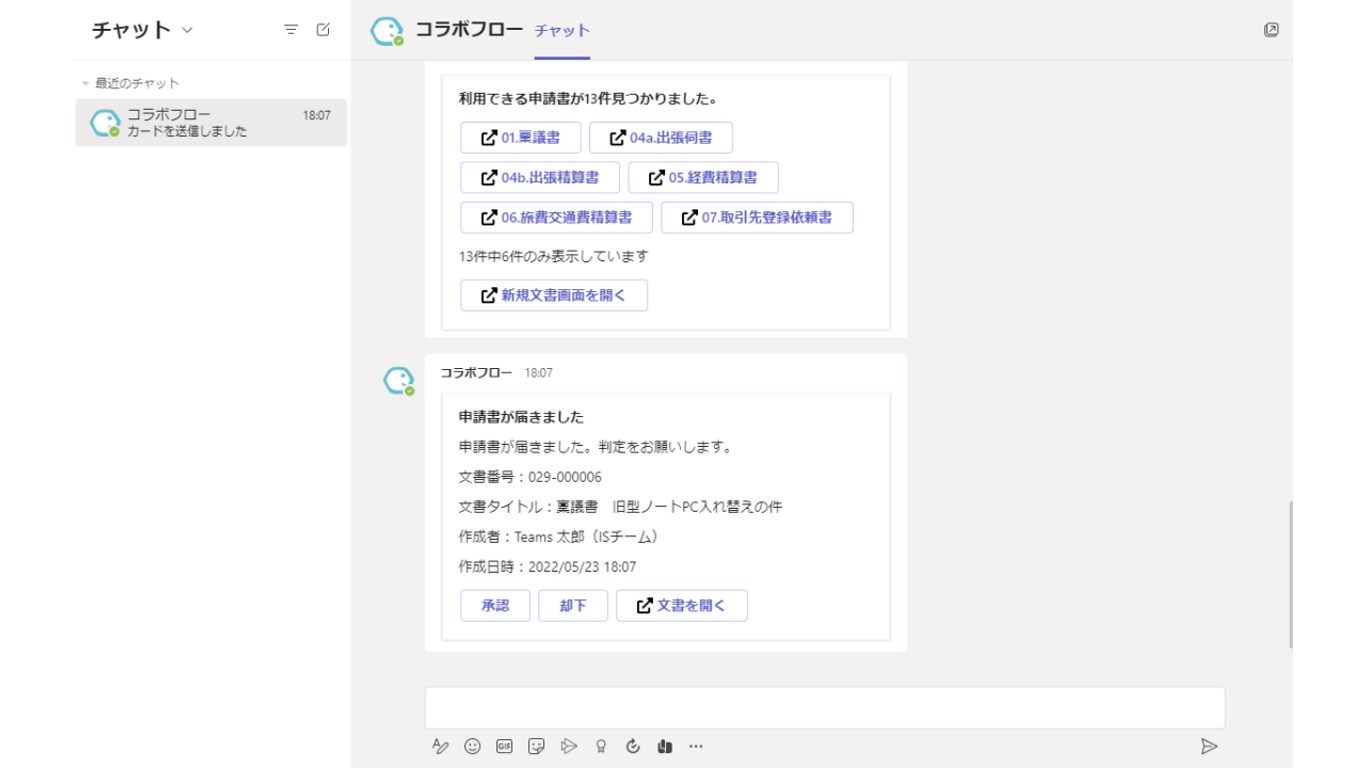Click the コラボフロー avatar in the chat header
Image resolution: width=1366 pixels, height=768 pixels.
coord(387,31)
